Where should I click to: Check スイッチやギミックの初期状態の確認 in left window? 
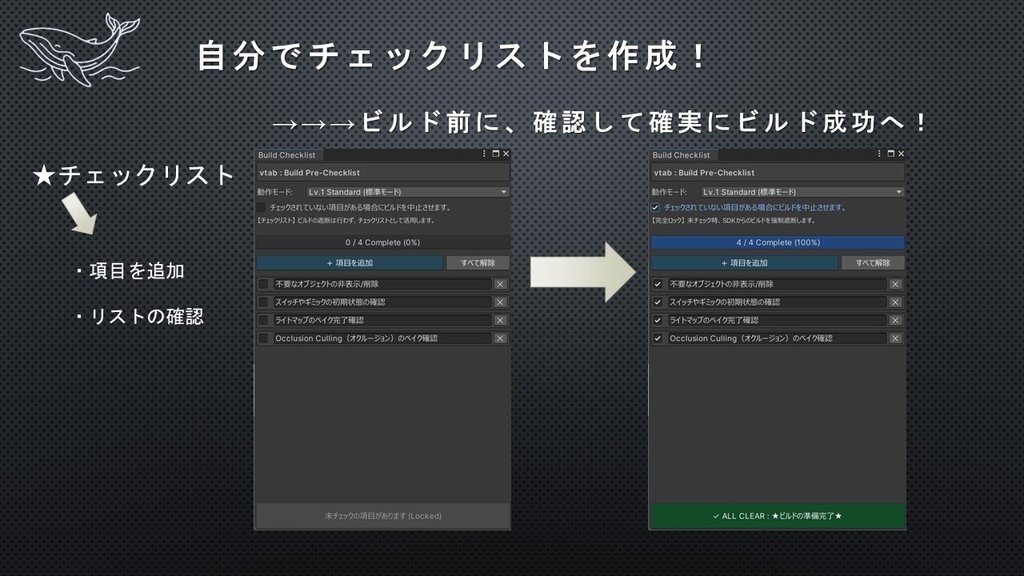pyautogui.click(x=263, y=302)
